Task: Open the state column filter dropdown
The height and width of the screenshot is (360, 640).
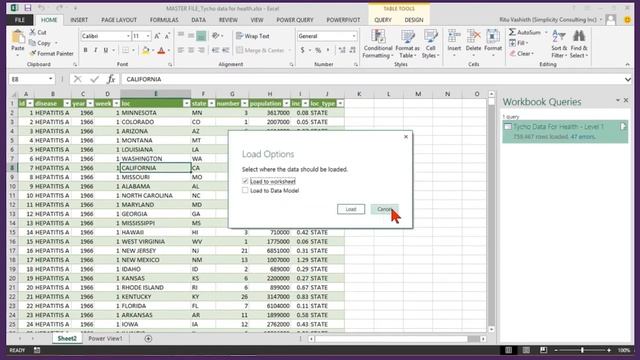Action: (x=211, y=104)
